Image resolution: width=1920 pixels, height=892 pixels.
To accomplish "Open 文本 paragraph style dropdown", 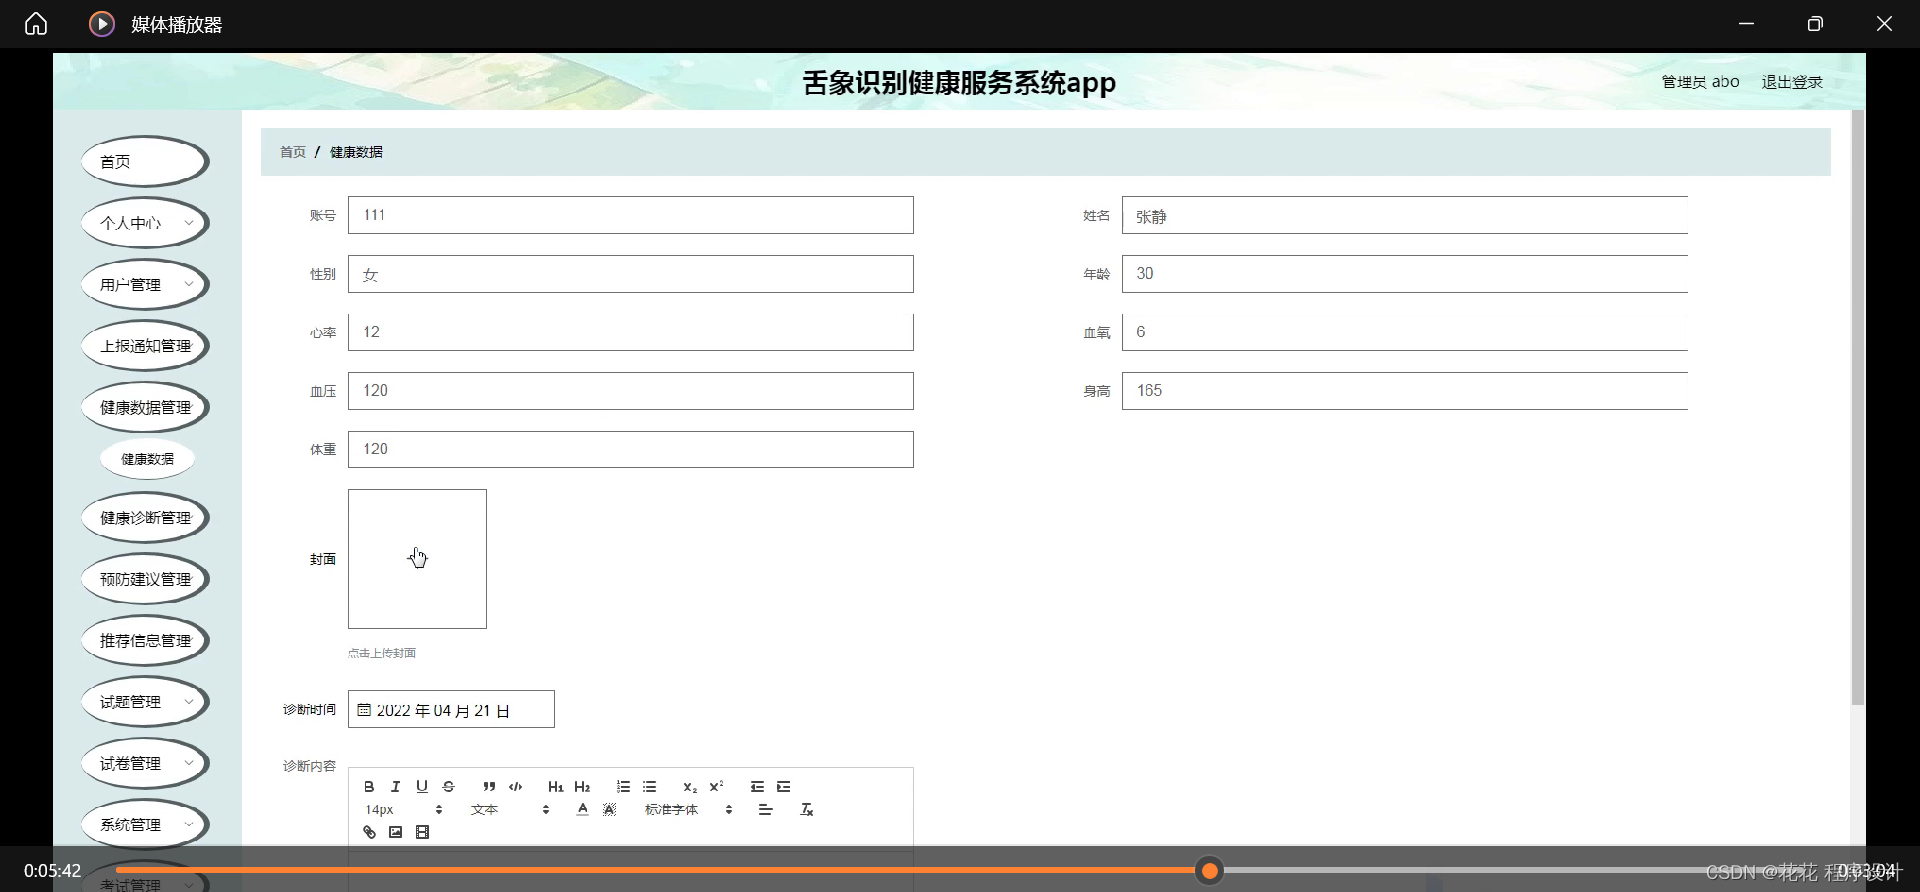I will click(x=510, y=810).
